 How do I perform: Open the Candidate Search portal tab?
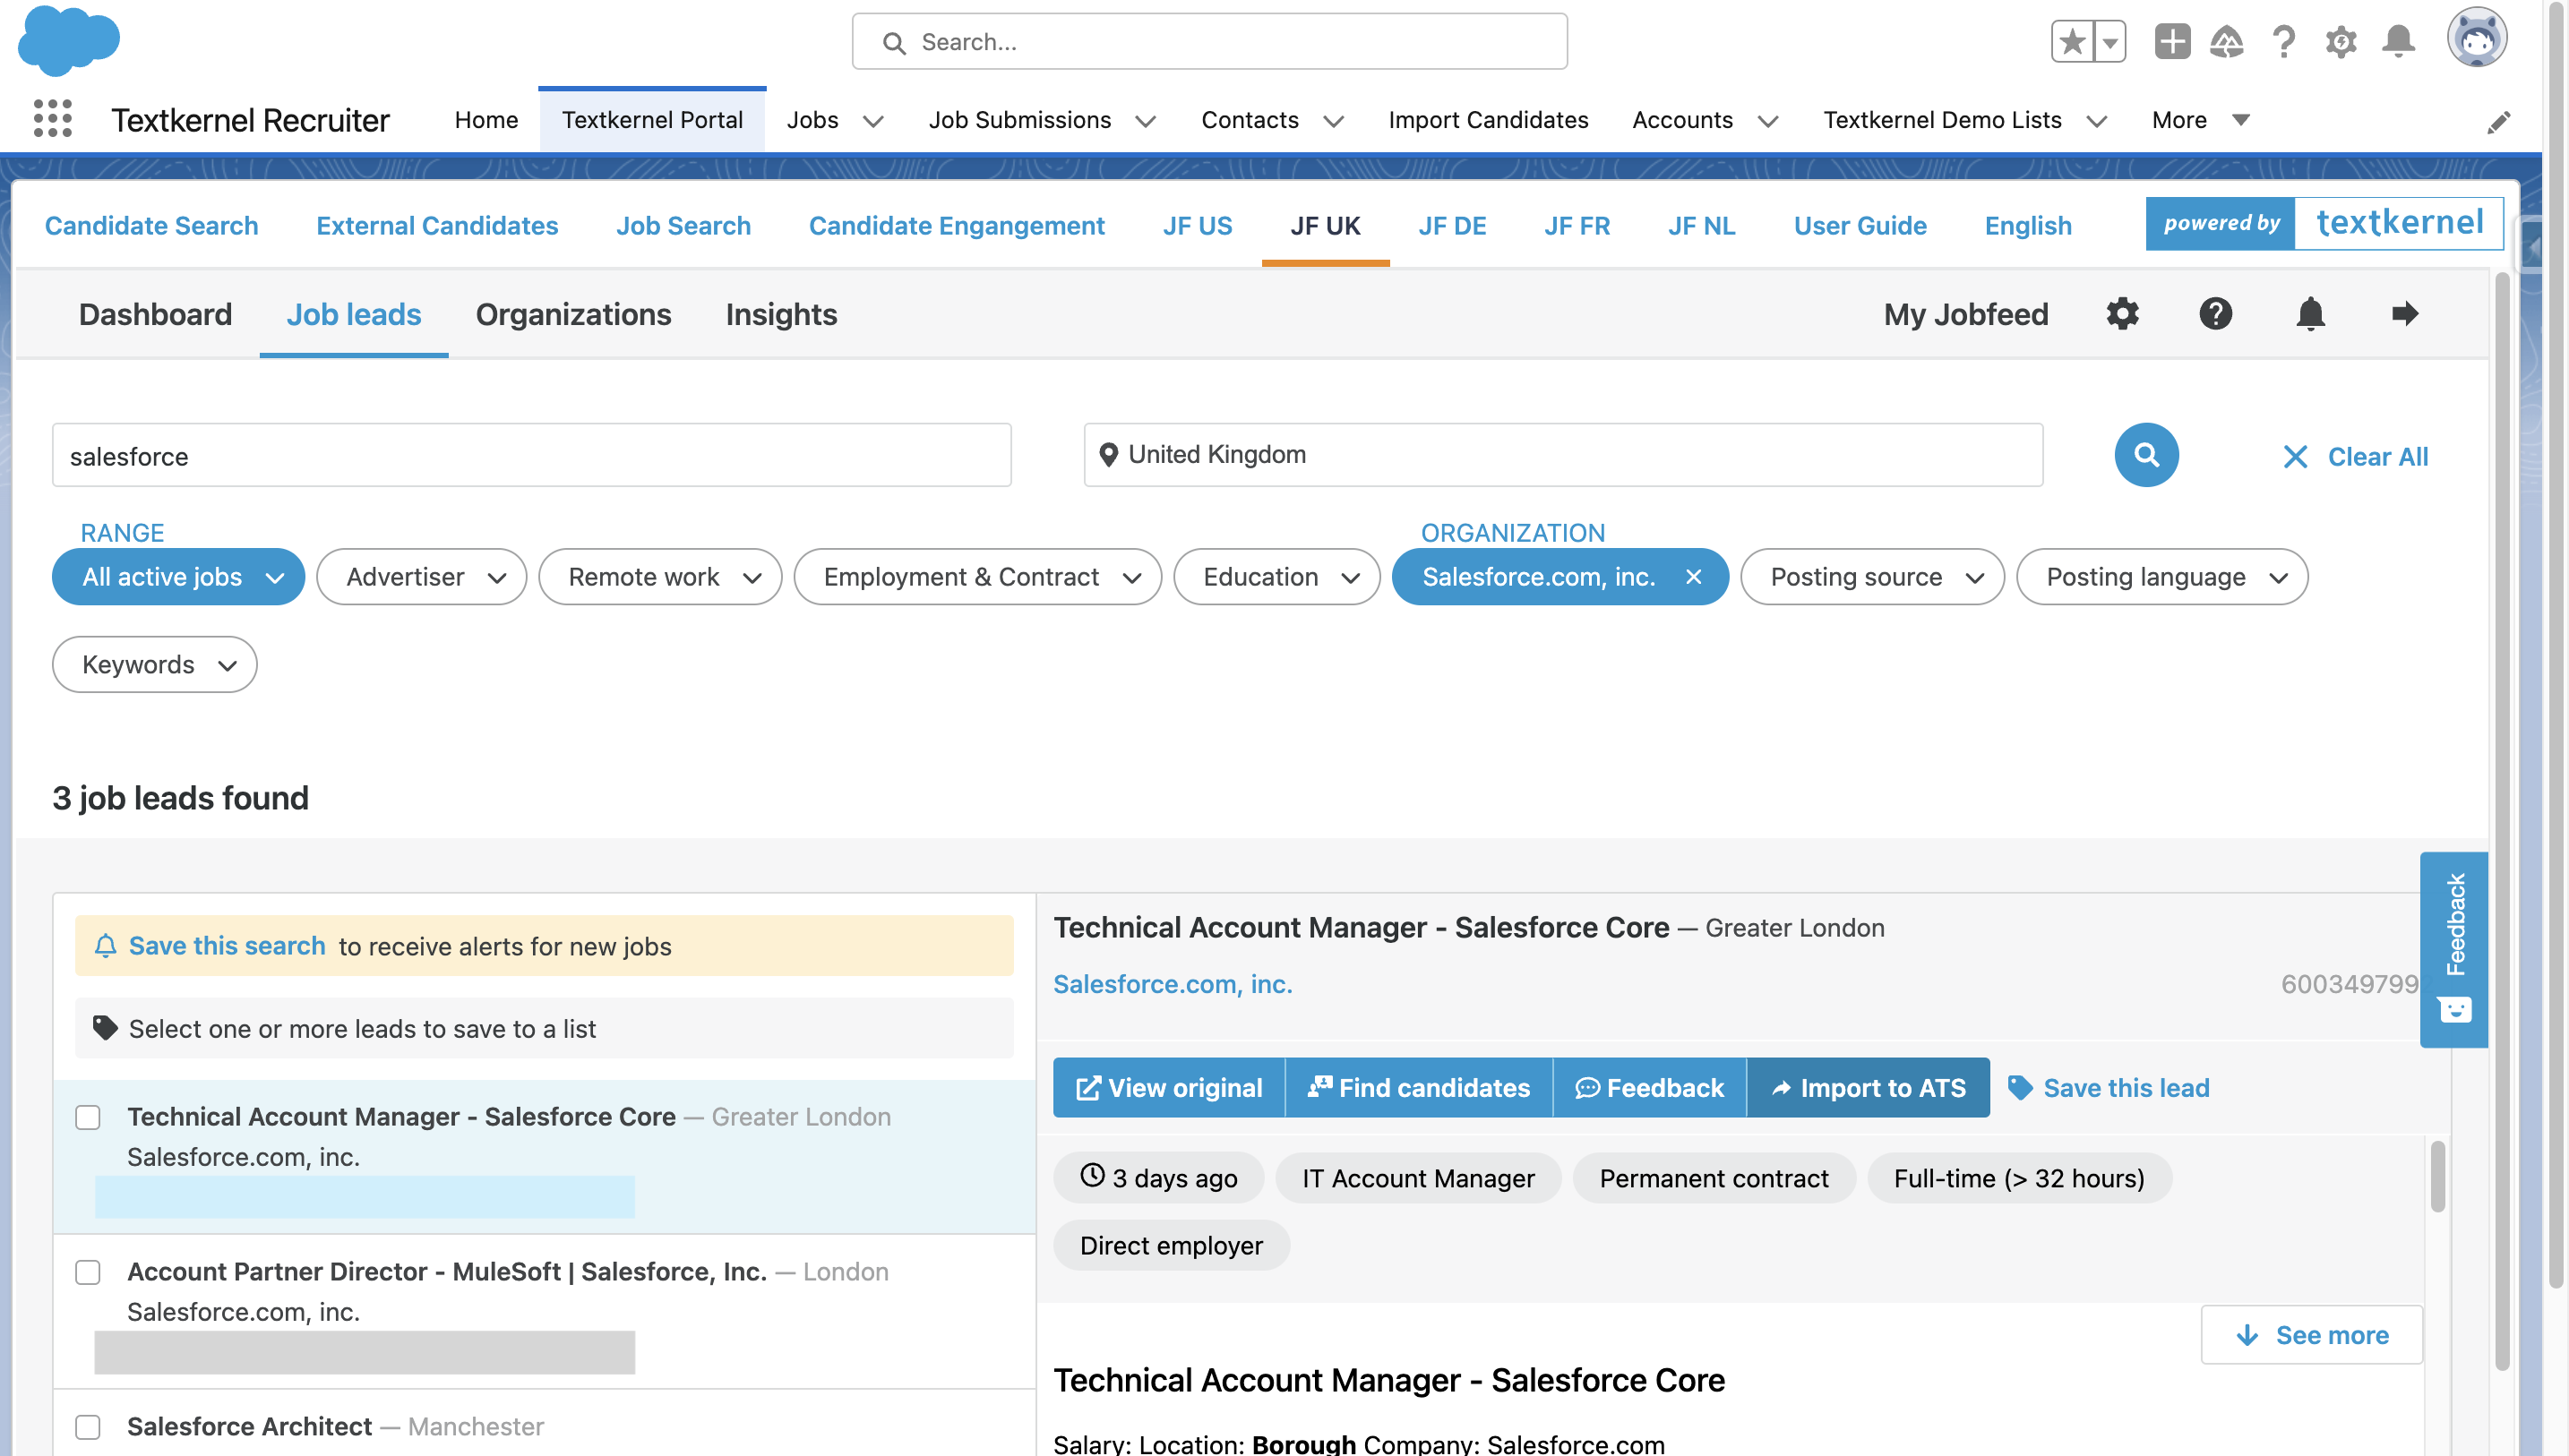point(151,226)
